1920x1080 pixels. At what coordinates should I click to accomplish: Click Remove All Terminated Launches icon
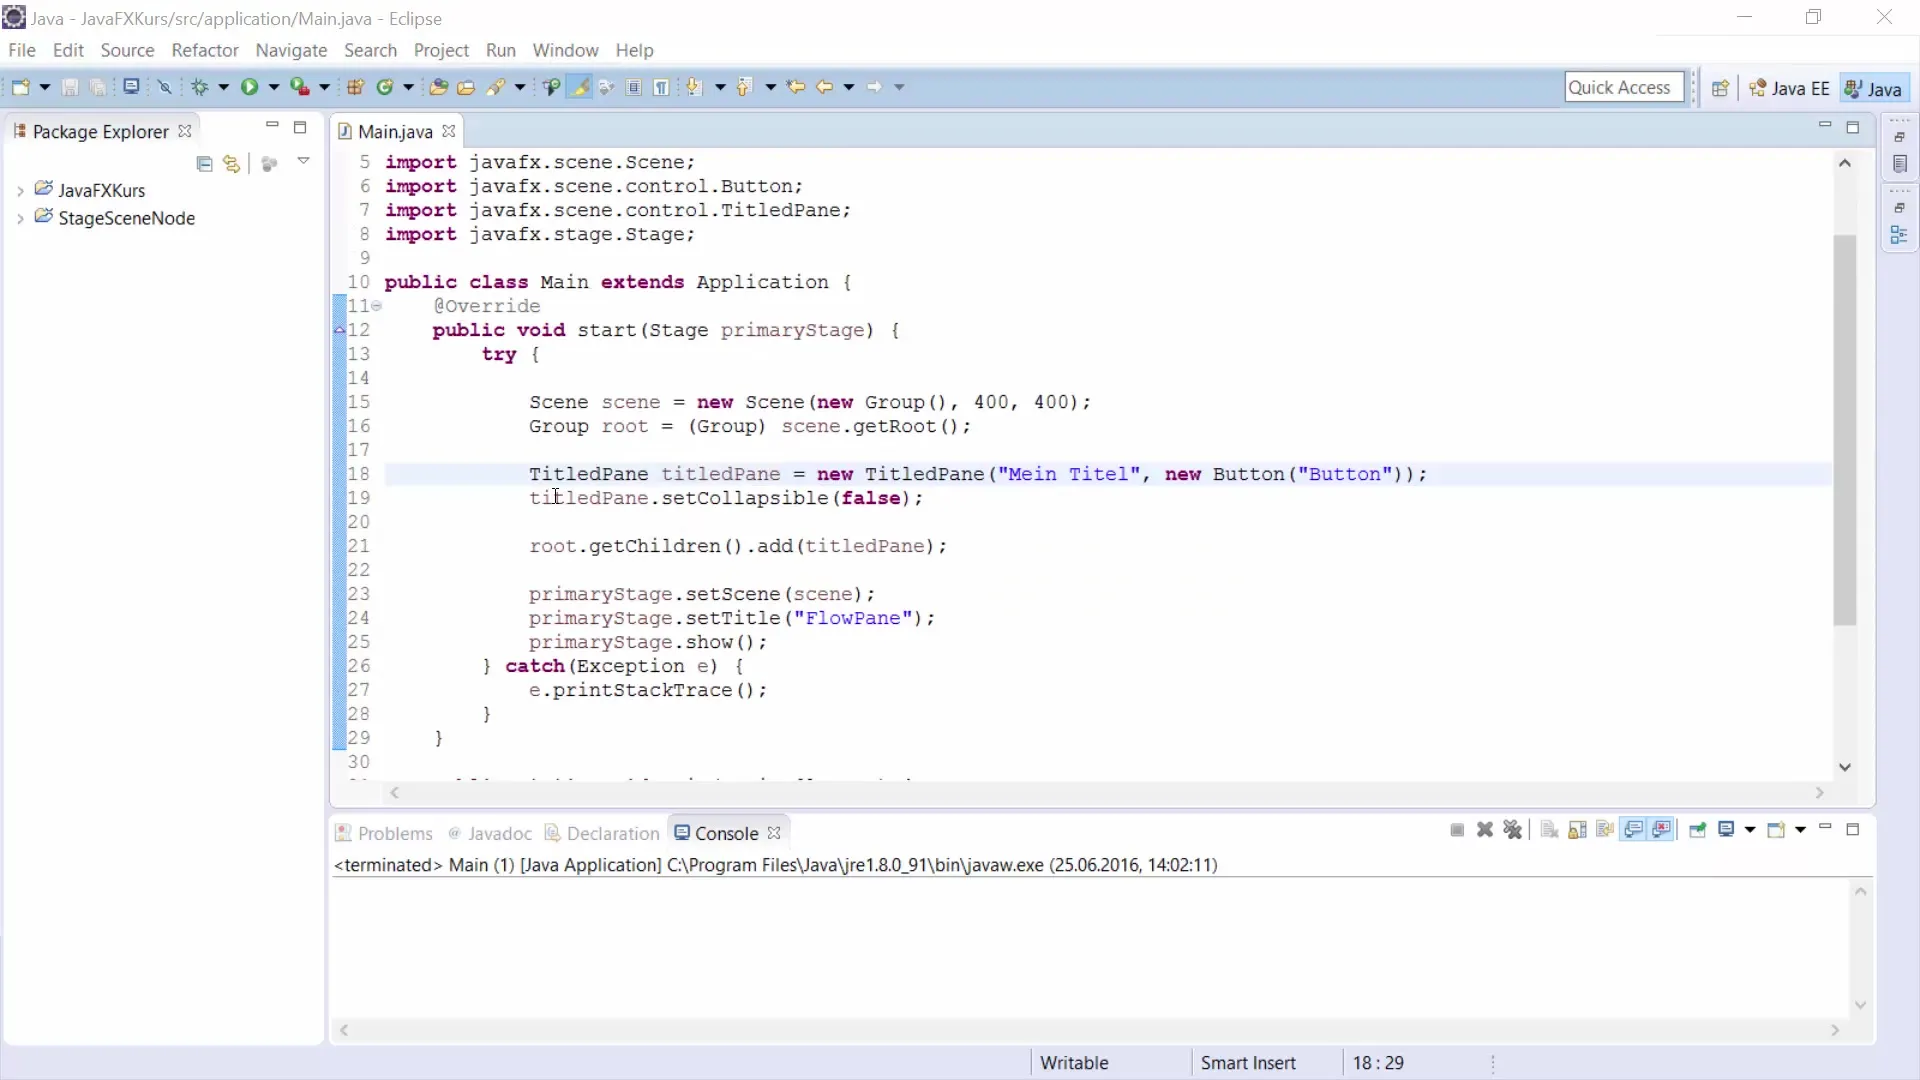pos(1513,830)
